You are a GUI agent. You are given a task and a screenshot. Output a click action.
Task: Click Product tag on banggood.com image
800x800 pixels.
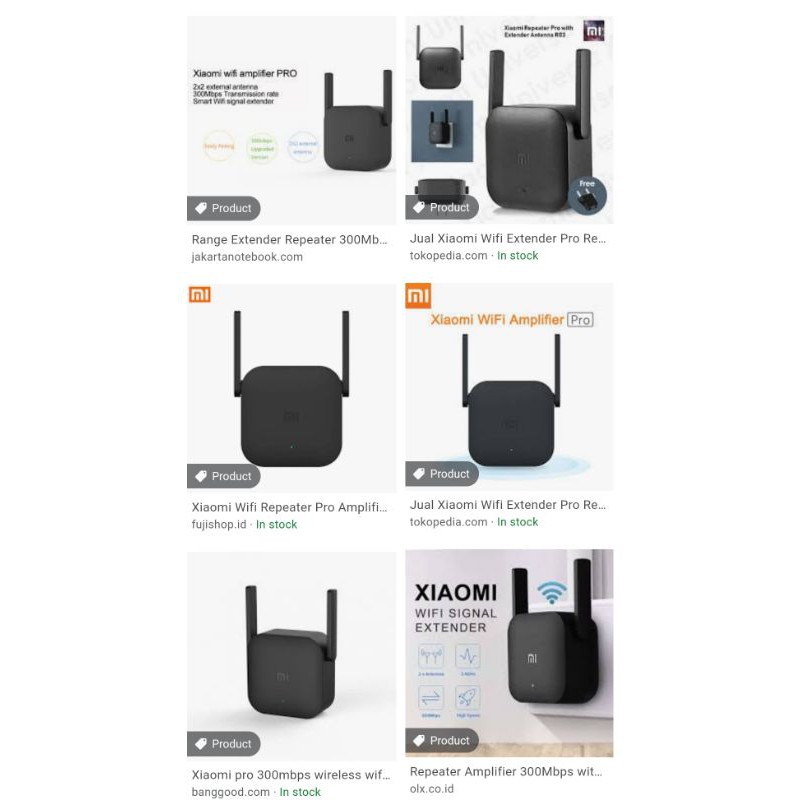(x=223, y=744)
